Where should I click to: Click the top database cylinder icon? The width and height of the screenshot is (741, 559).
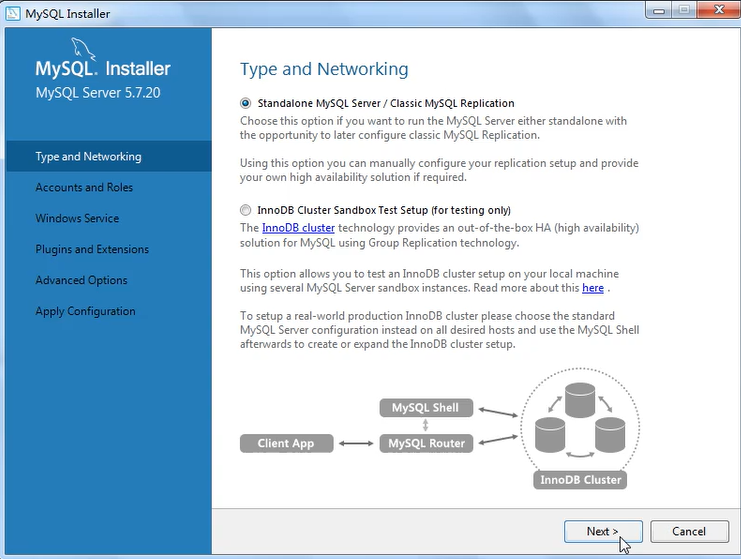[580, 400]
